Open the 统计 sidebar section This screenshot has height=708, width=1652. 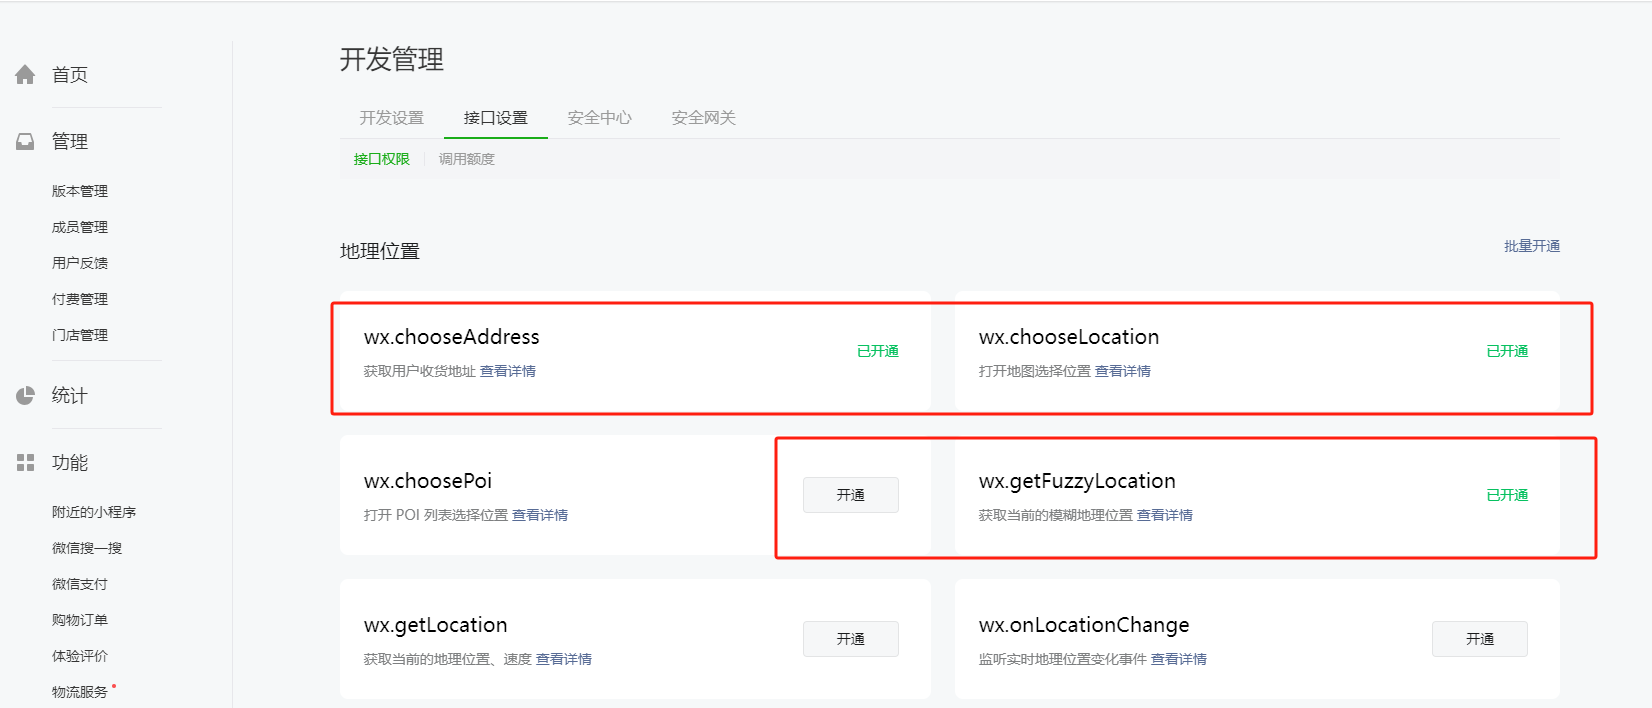[70, 396]
